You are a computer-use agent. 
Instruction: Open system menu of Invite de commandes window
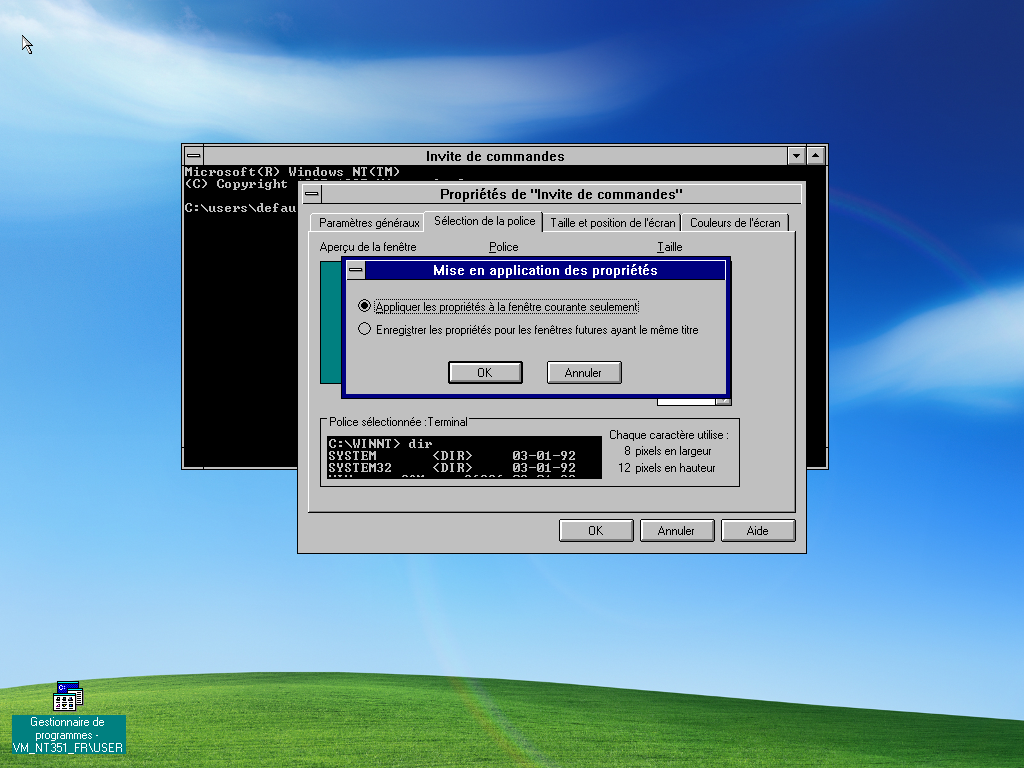pyautogui.click(x=194, y=156)
